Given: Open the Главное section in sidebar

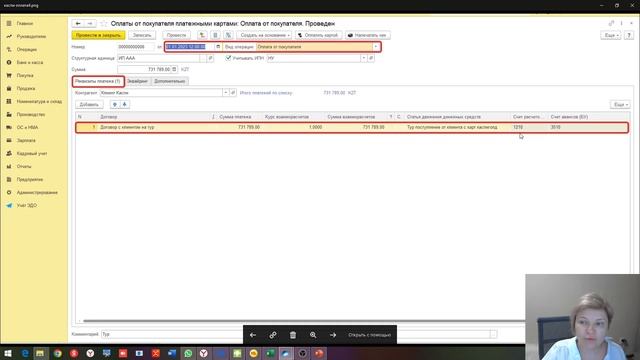Looking at the screenshot, I should point(24,24).
